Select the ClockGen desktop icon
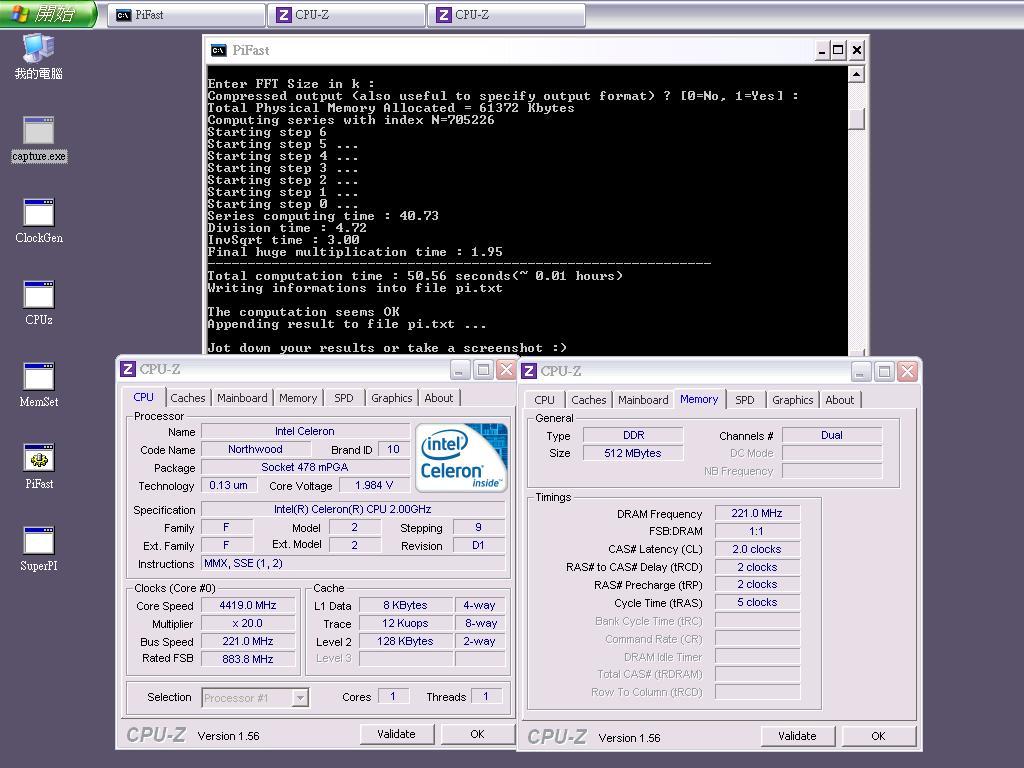Image resolution: width=1024 pixels, height=768 pixels. pos(39,221)
